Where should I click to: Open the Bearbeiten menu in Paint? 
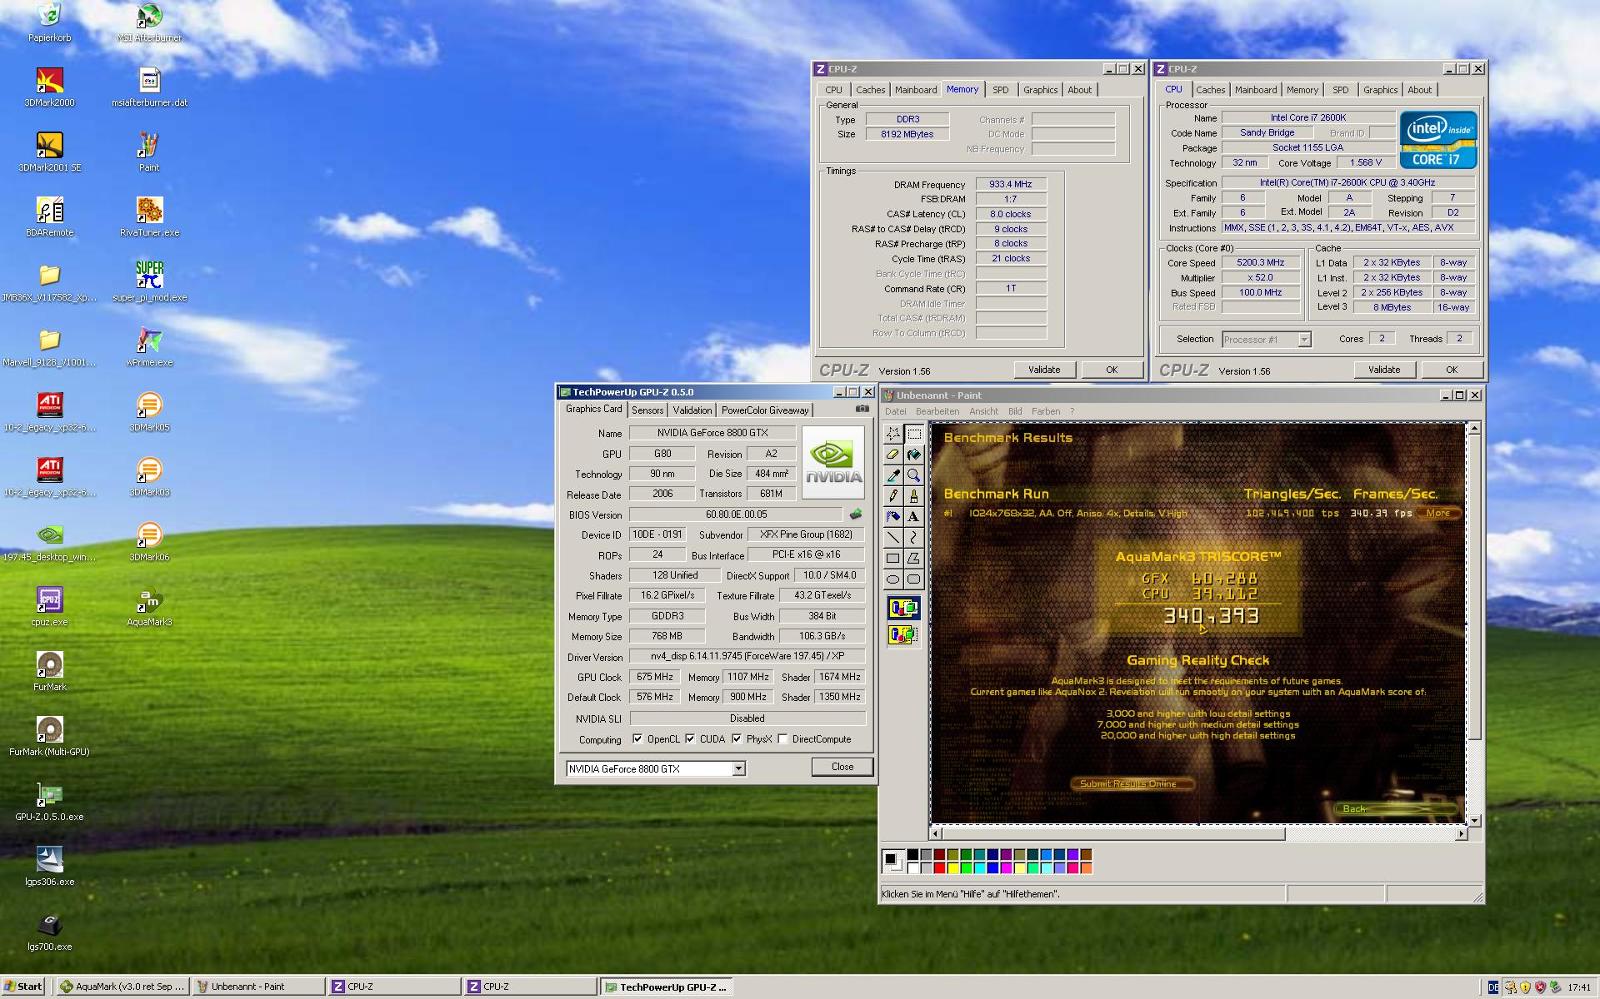[937, 411]
